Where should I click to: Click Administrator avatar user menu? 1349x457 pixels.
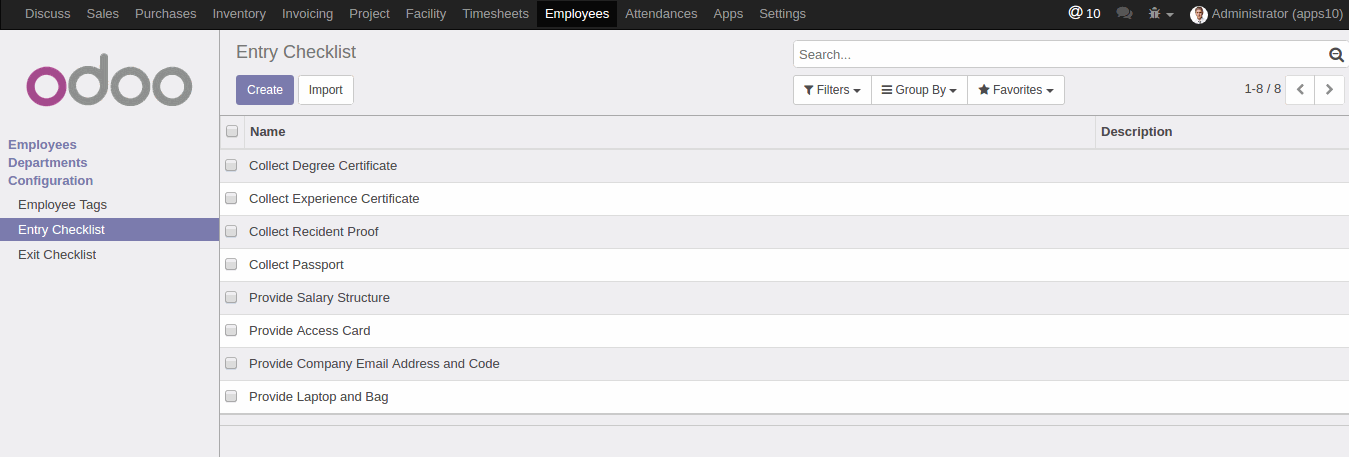click(1266, 14)
